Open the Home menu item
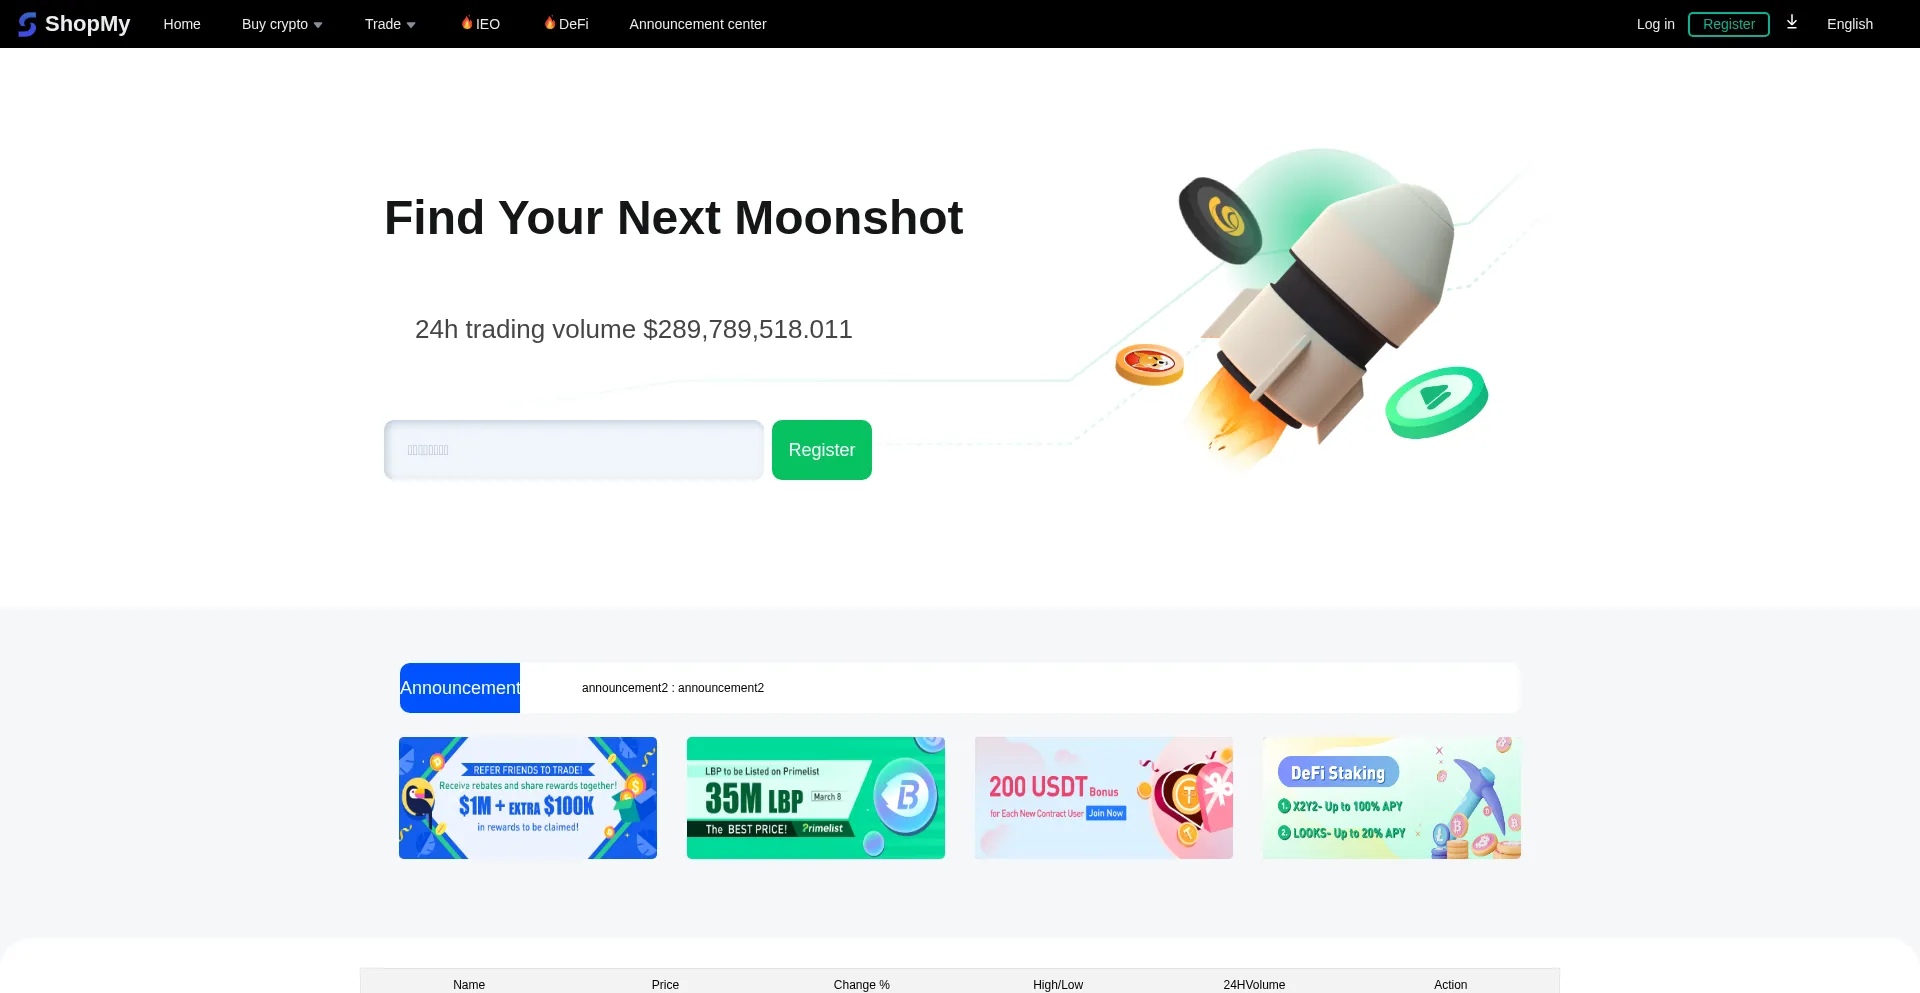1920x993 pixels. tap(182, 24)
